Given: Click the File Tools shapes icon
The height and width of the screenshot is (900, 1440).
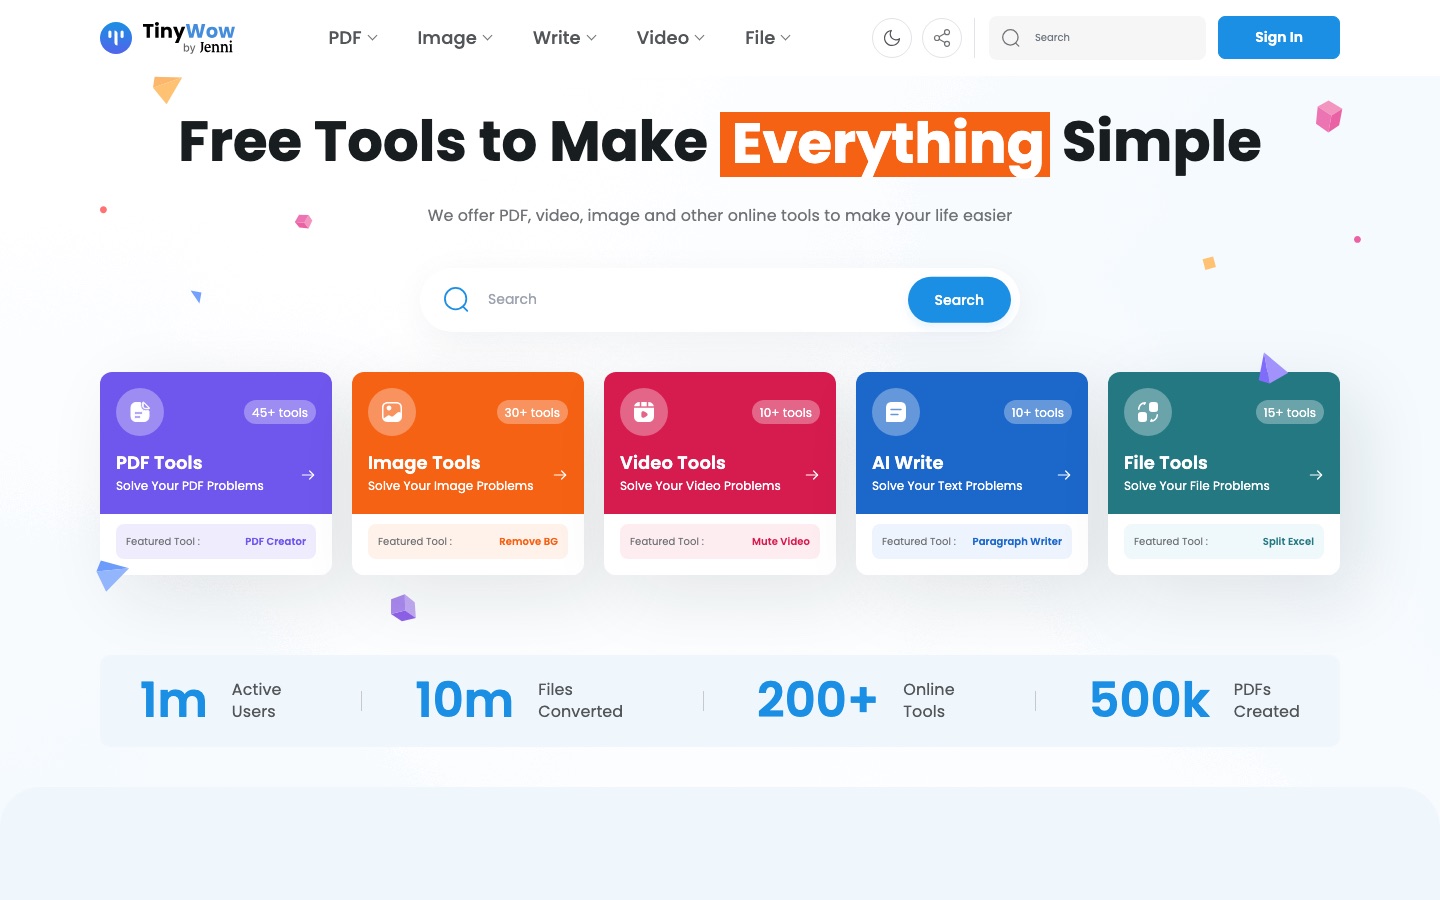Looking at the screenshot, I should [x=1148, y=412].
